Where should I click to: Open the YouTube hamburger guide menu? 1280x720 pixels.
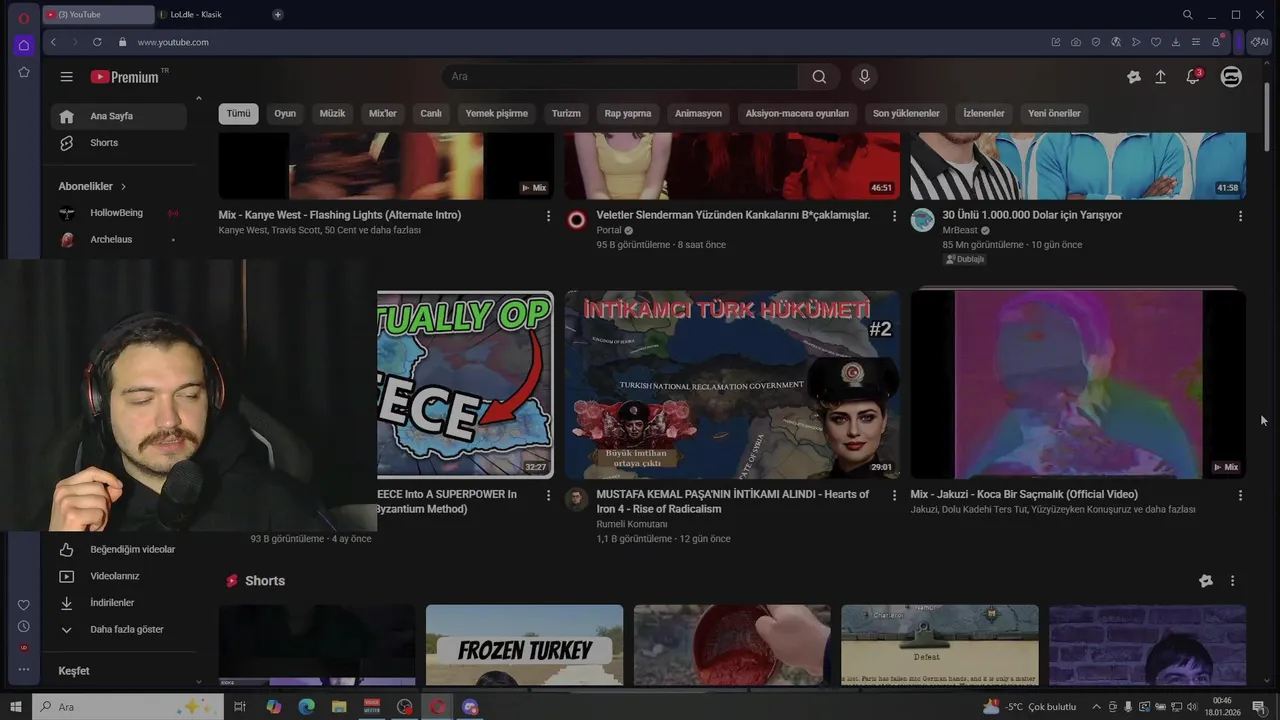[66, 77]
